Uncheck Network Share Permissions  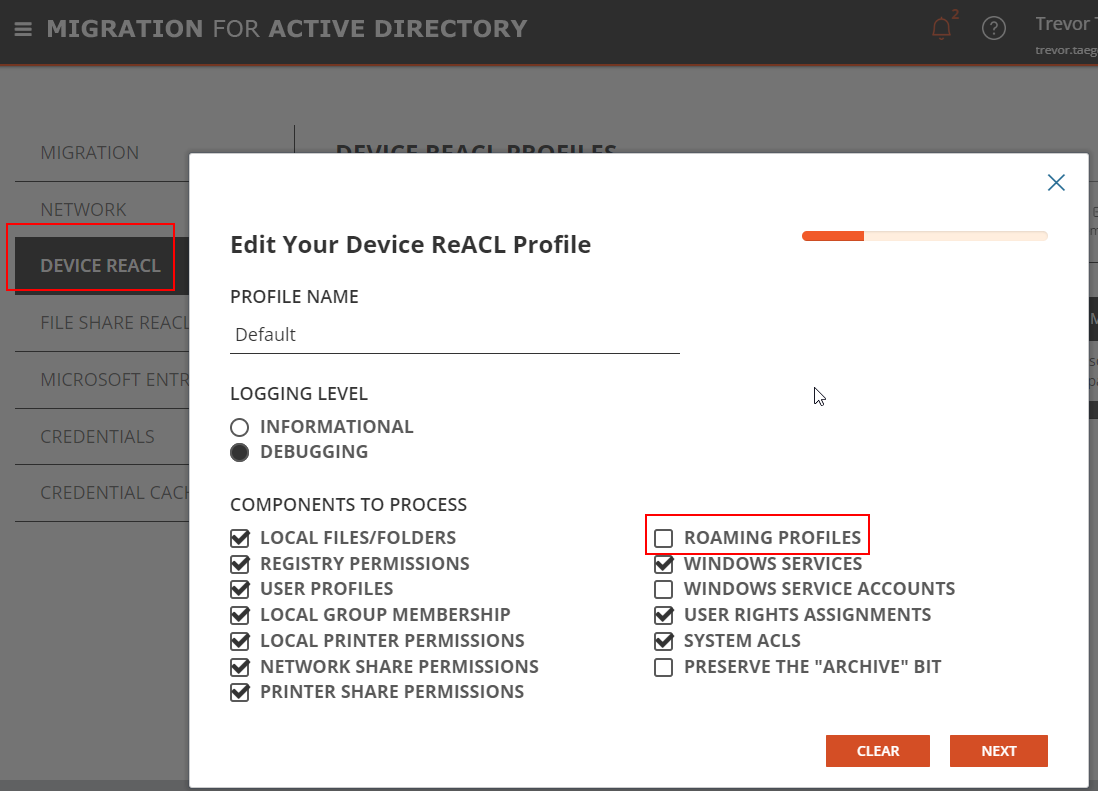[x=239, y=666]
